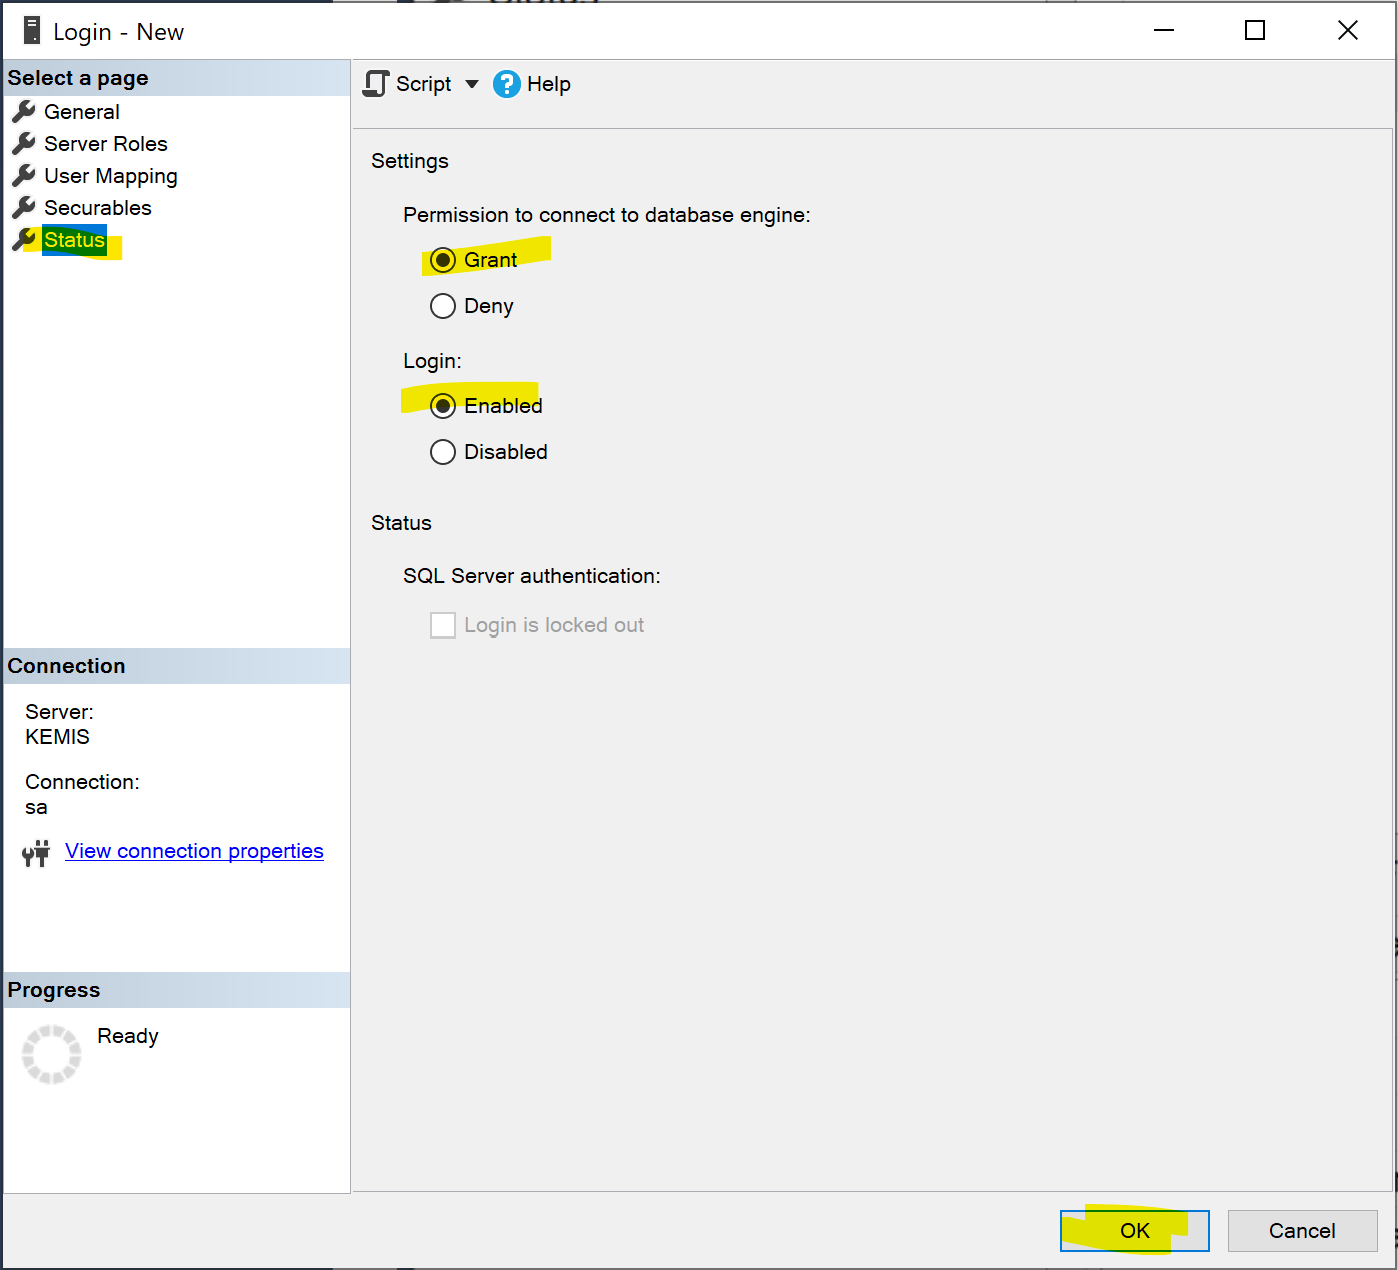Choose the Enabled login option
Screen dimensions: 1398x1270
coord(443,406)
